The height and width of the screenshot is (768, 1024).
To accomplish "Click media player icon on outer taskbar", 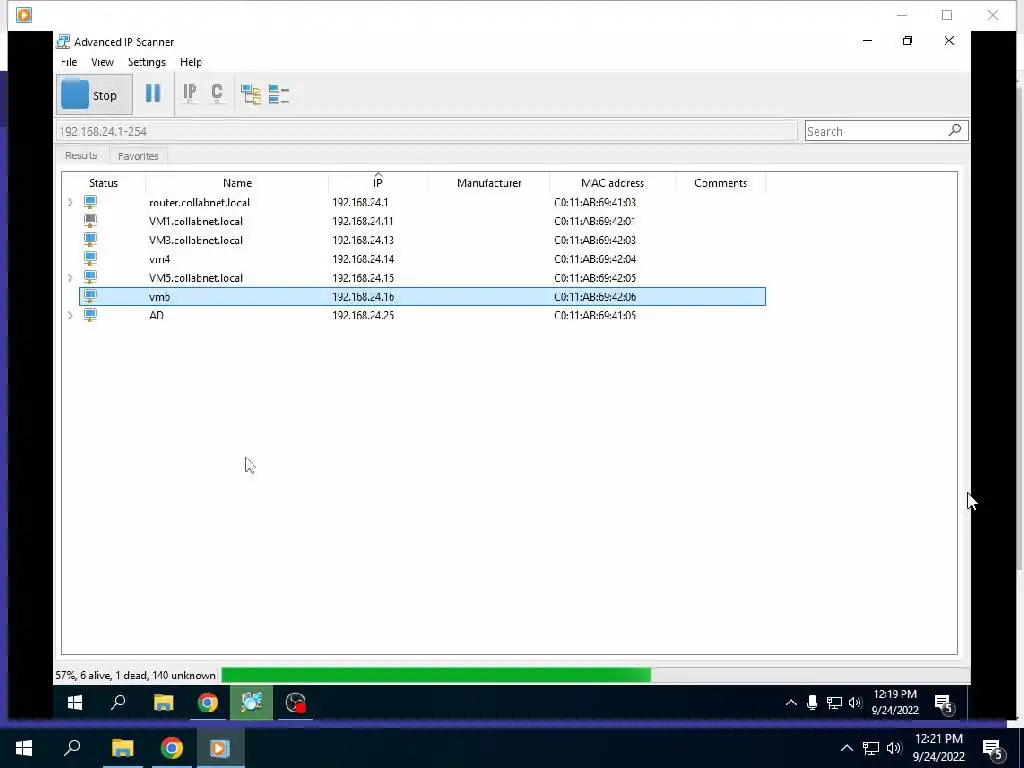I will [219, 748].
